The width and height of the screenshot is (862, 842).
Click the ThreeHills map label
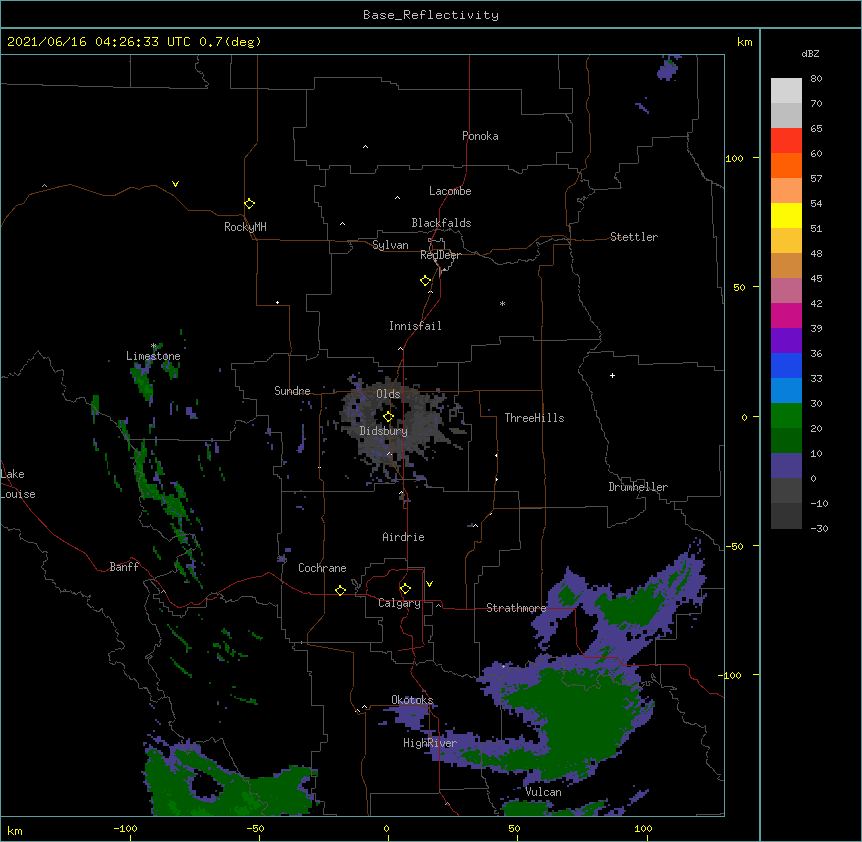click(x=534, y=418)
